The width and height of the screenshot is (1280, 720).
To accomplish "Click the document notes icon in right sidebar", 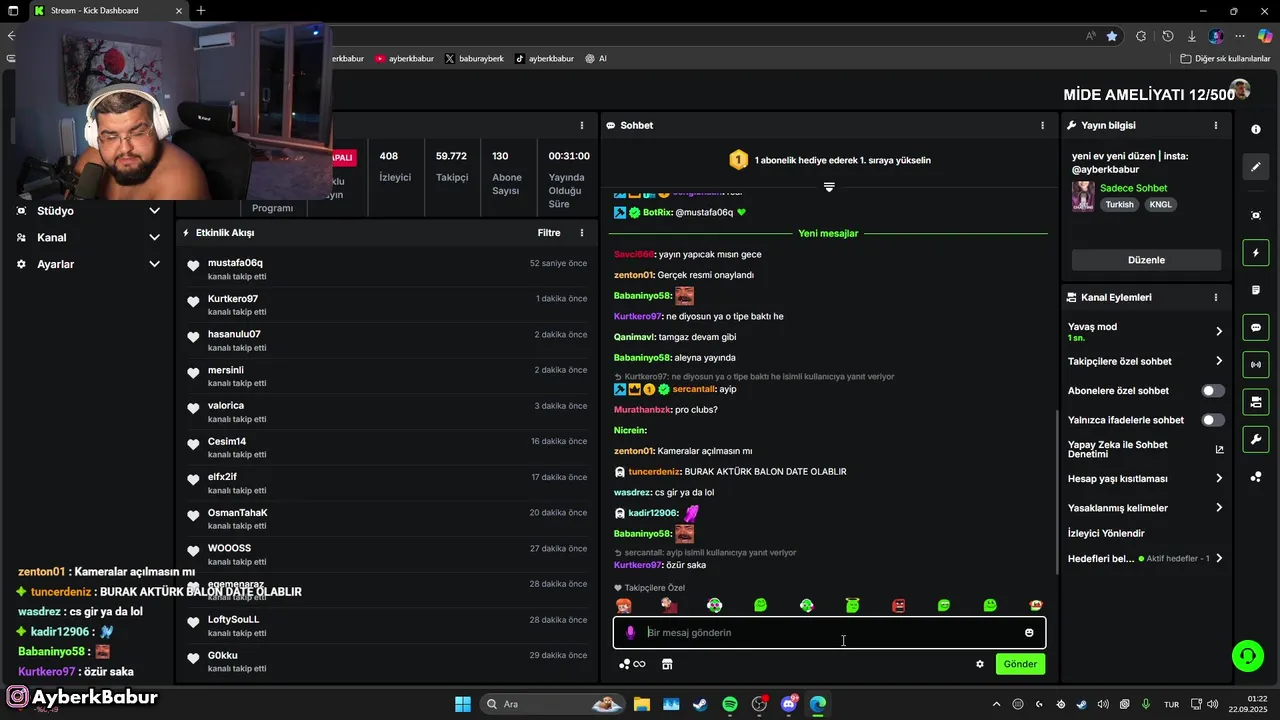I will [x=1256, y=290].
